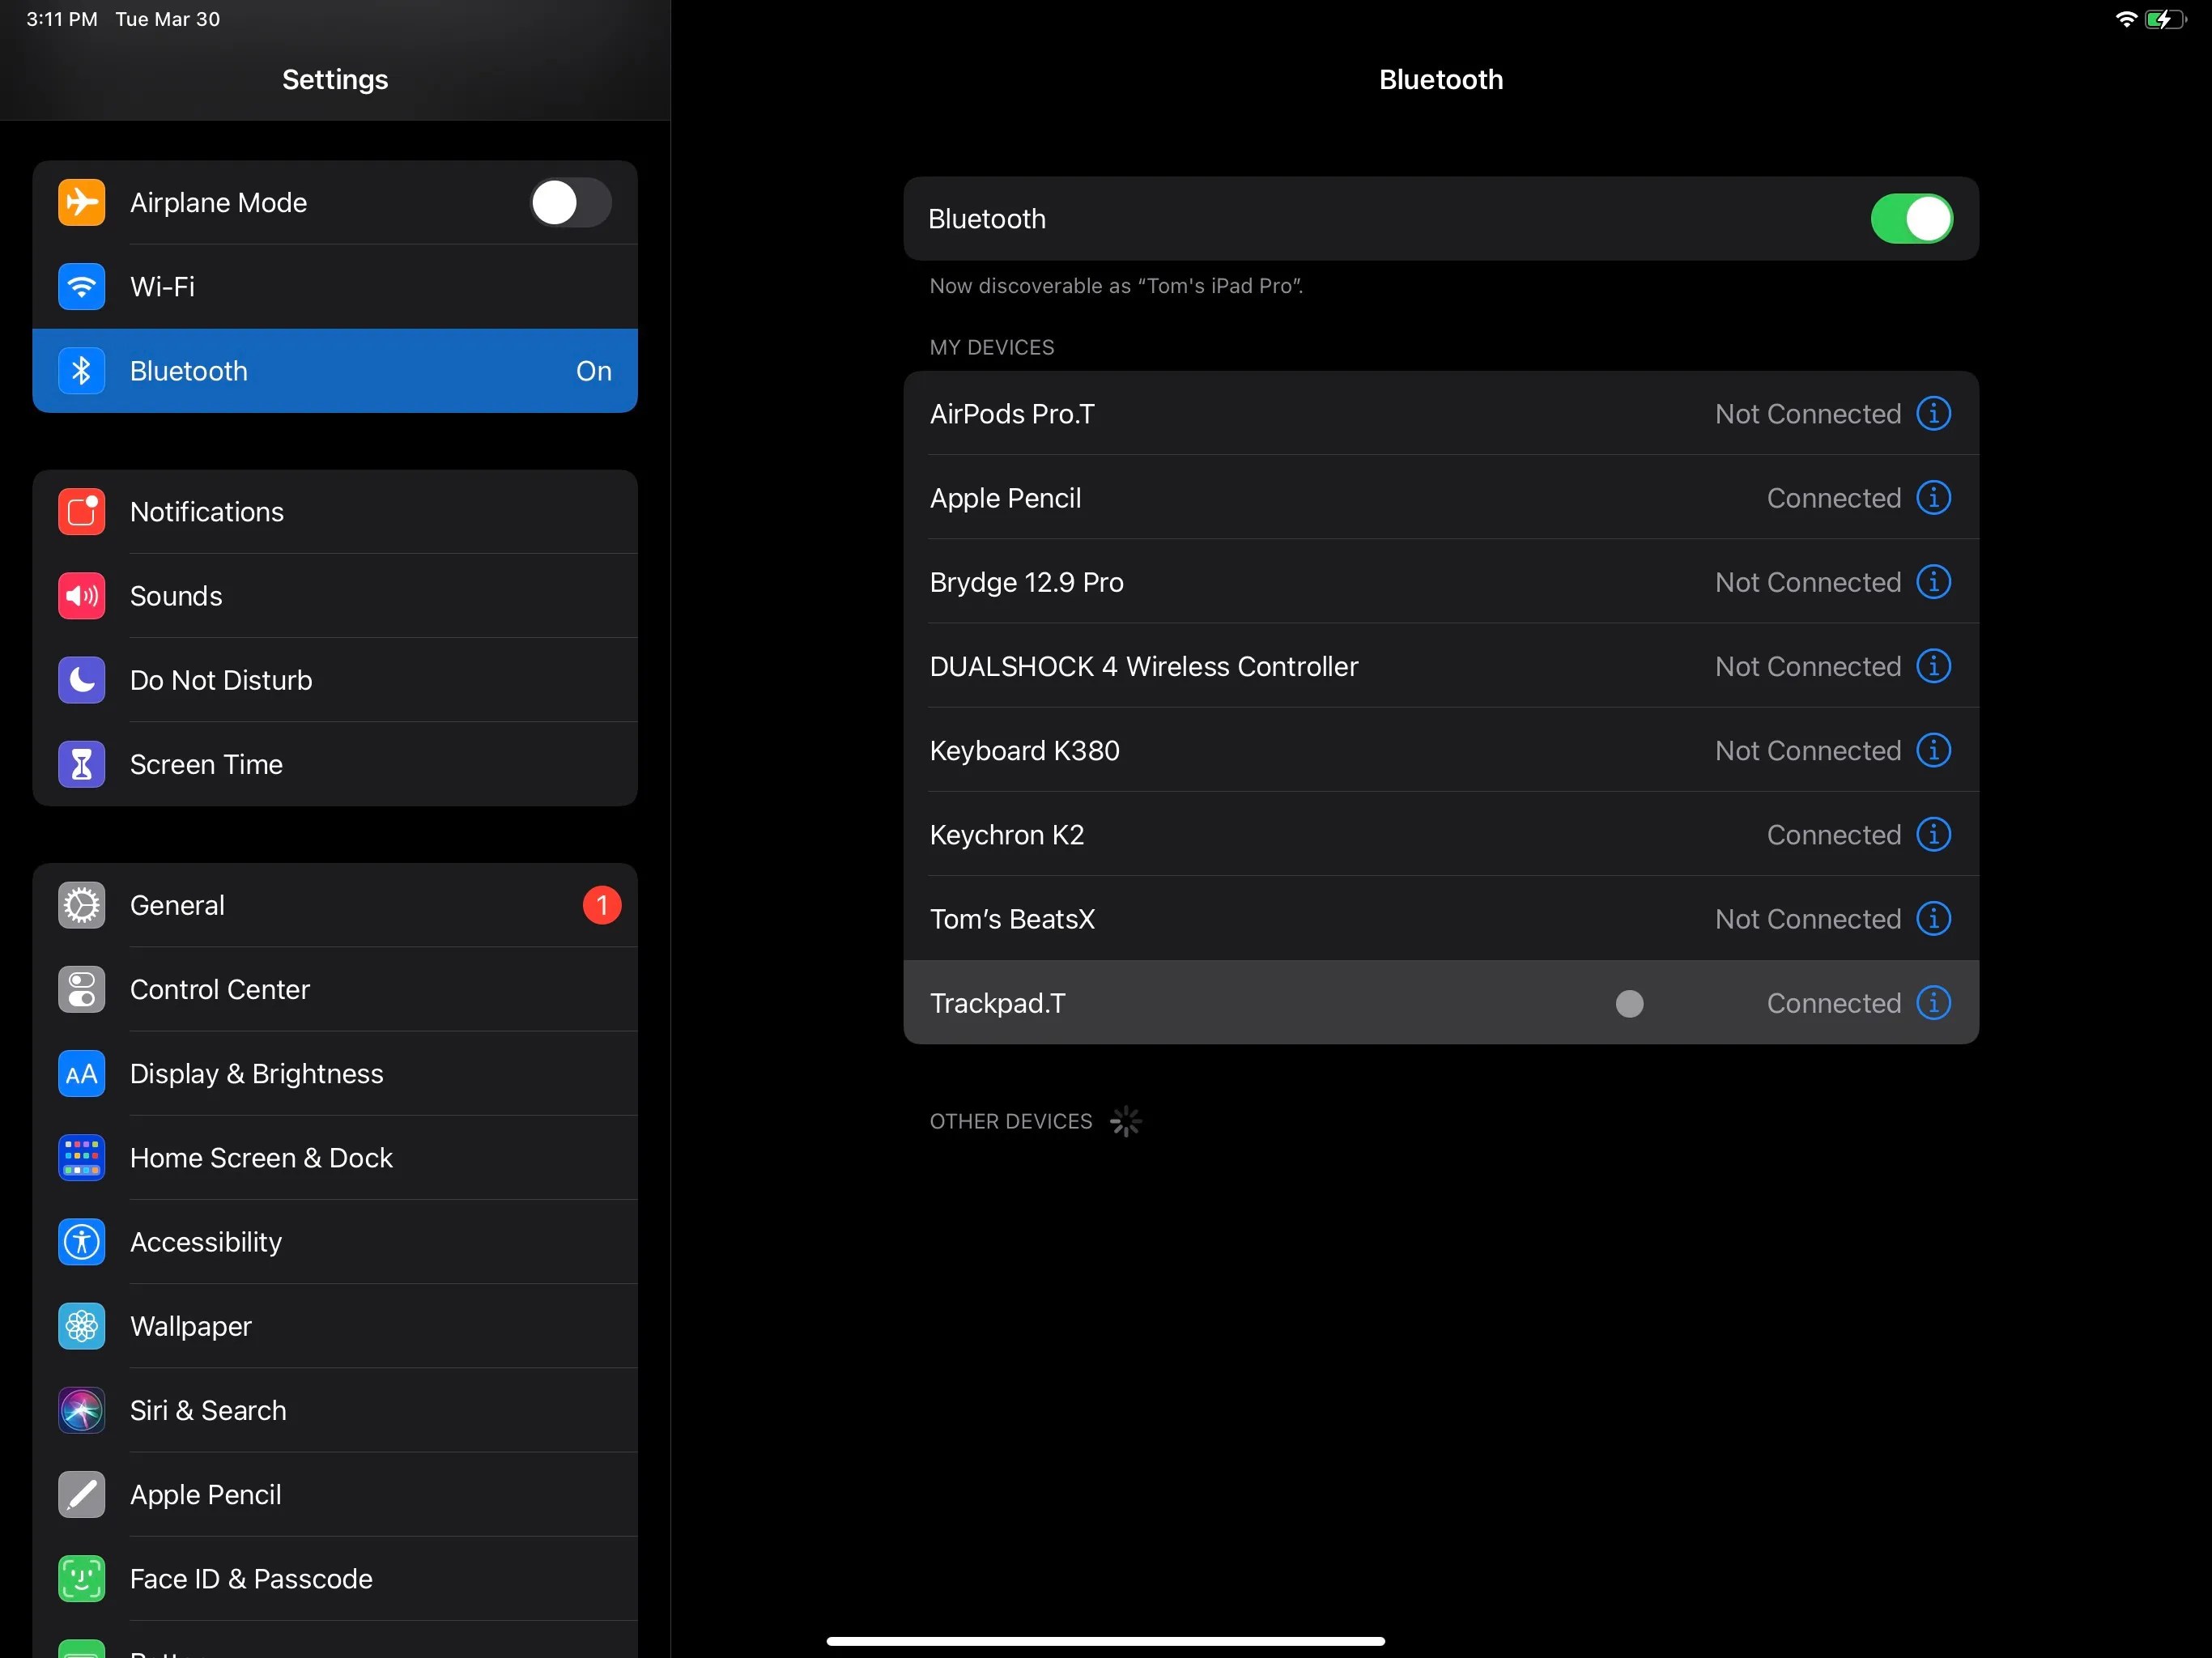Click the circular indicator next to Trackpad.T
Screen dimensions: 2212x1658
pos(1629,1004)
